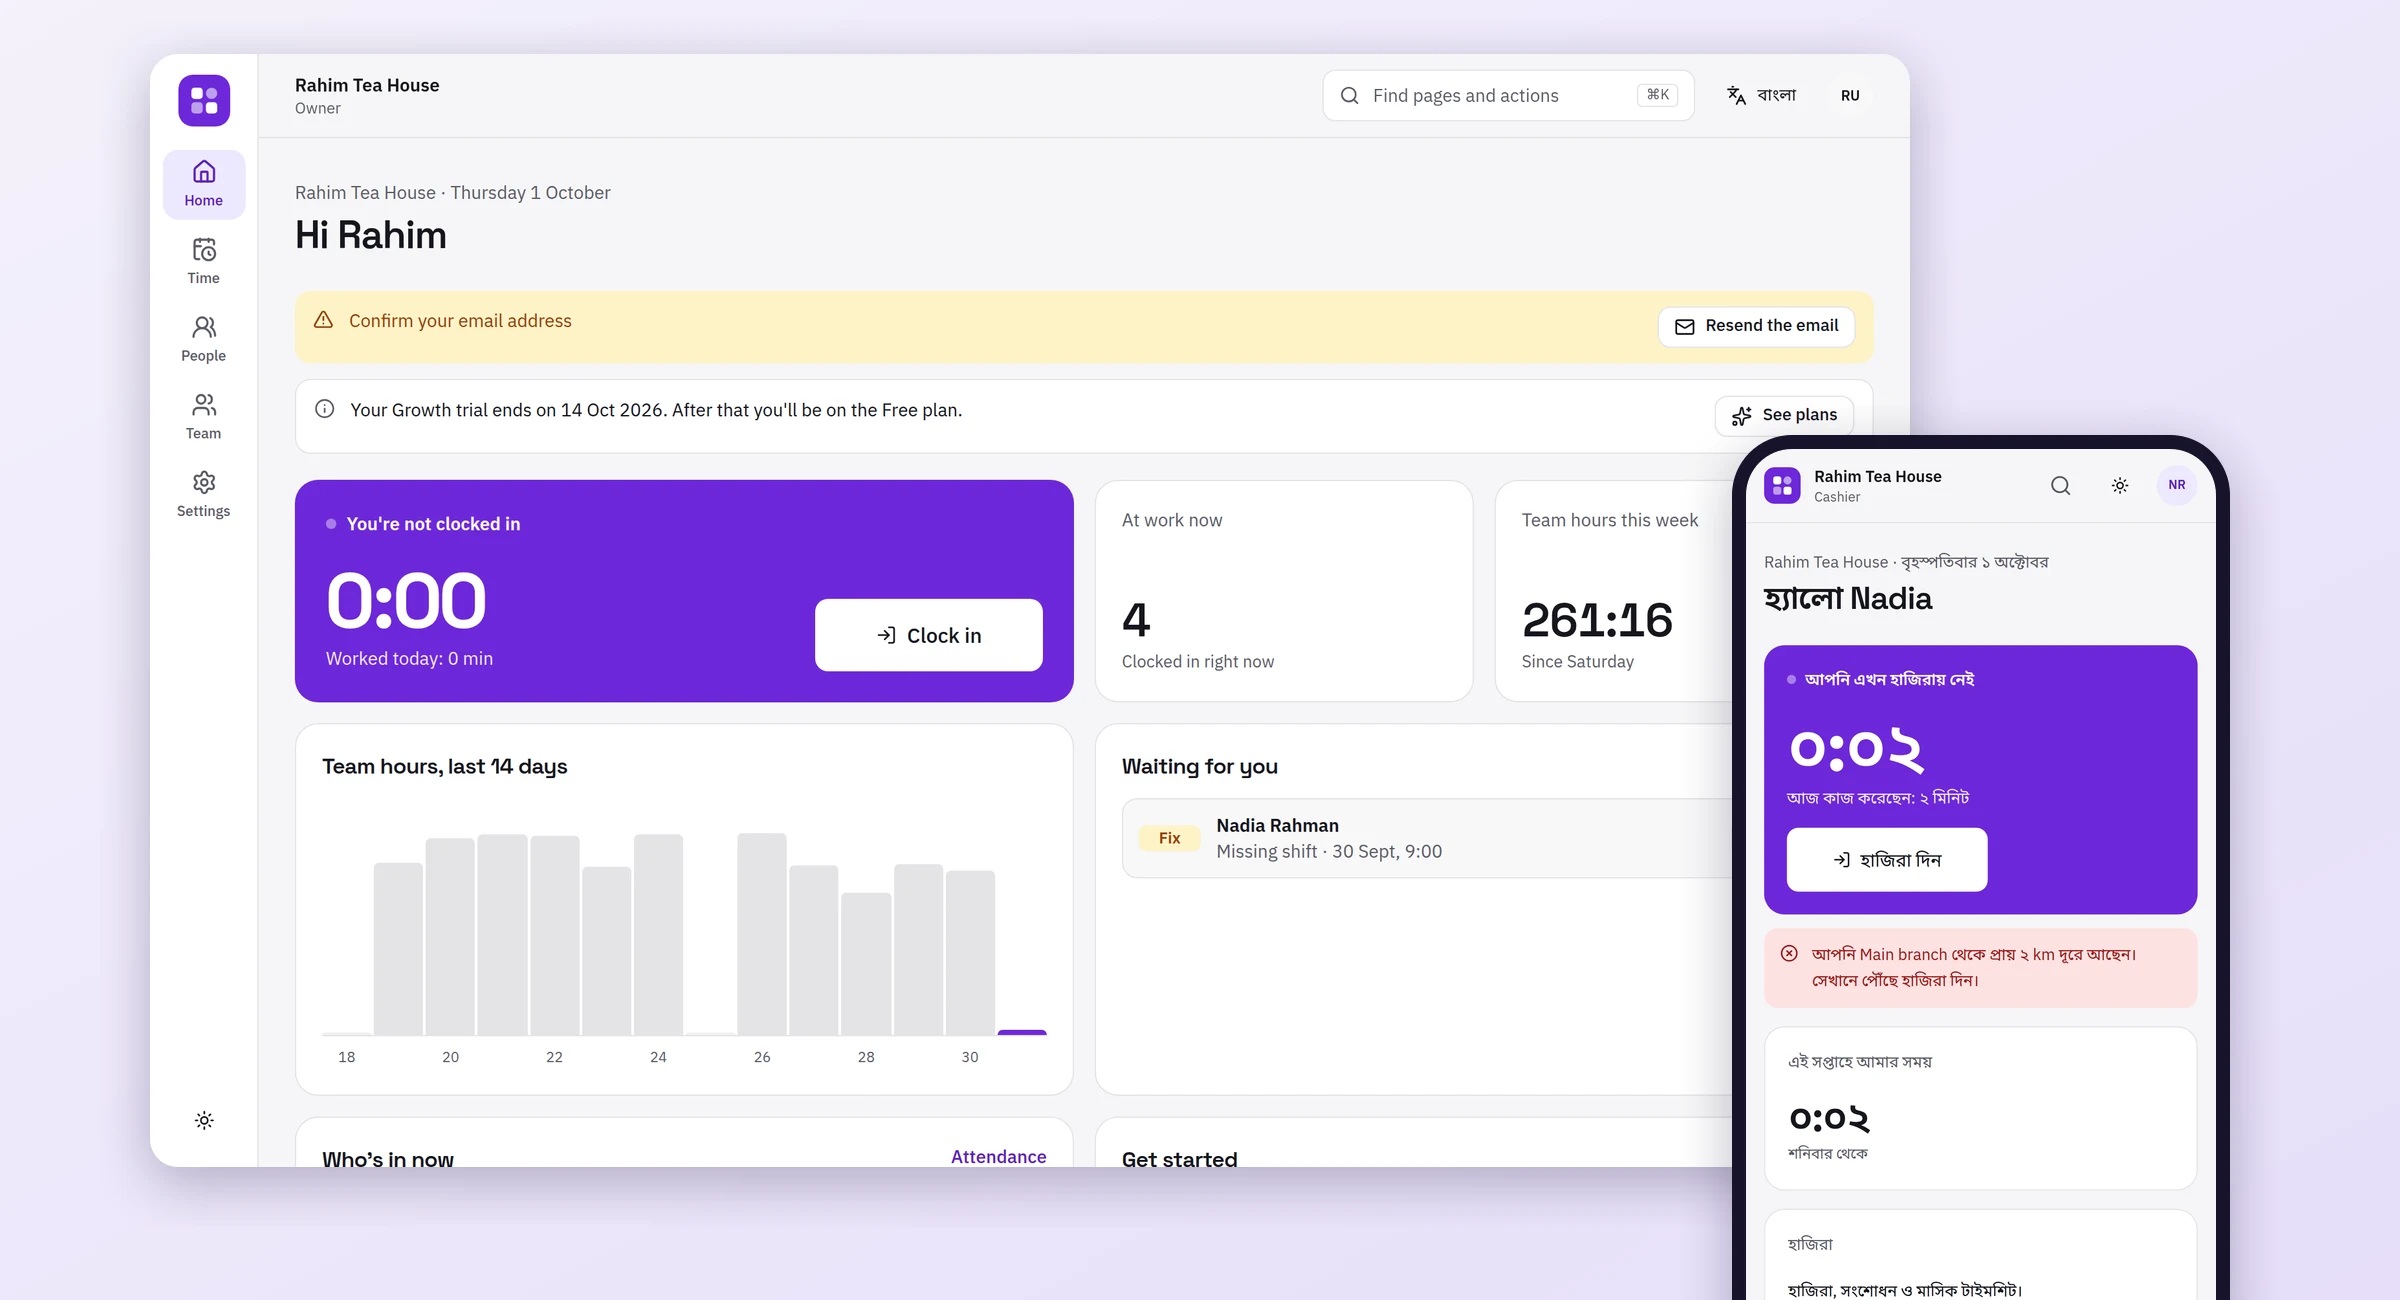The image size is (2400, 1300).
Task: Open Settings gear in sidebar
Action: (x=204, y=495)
